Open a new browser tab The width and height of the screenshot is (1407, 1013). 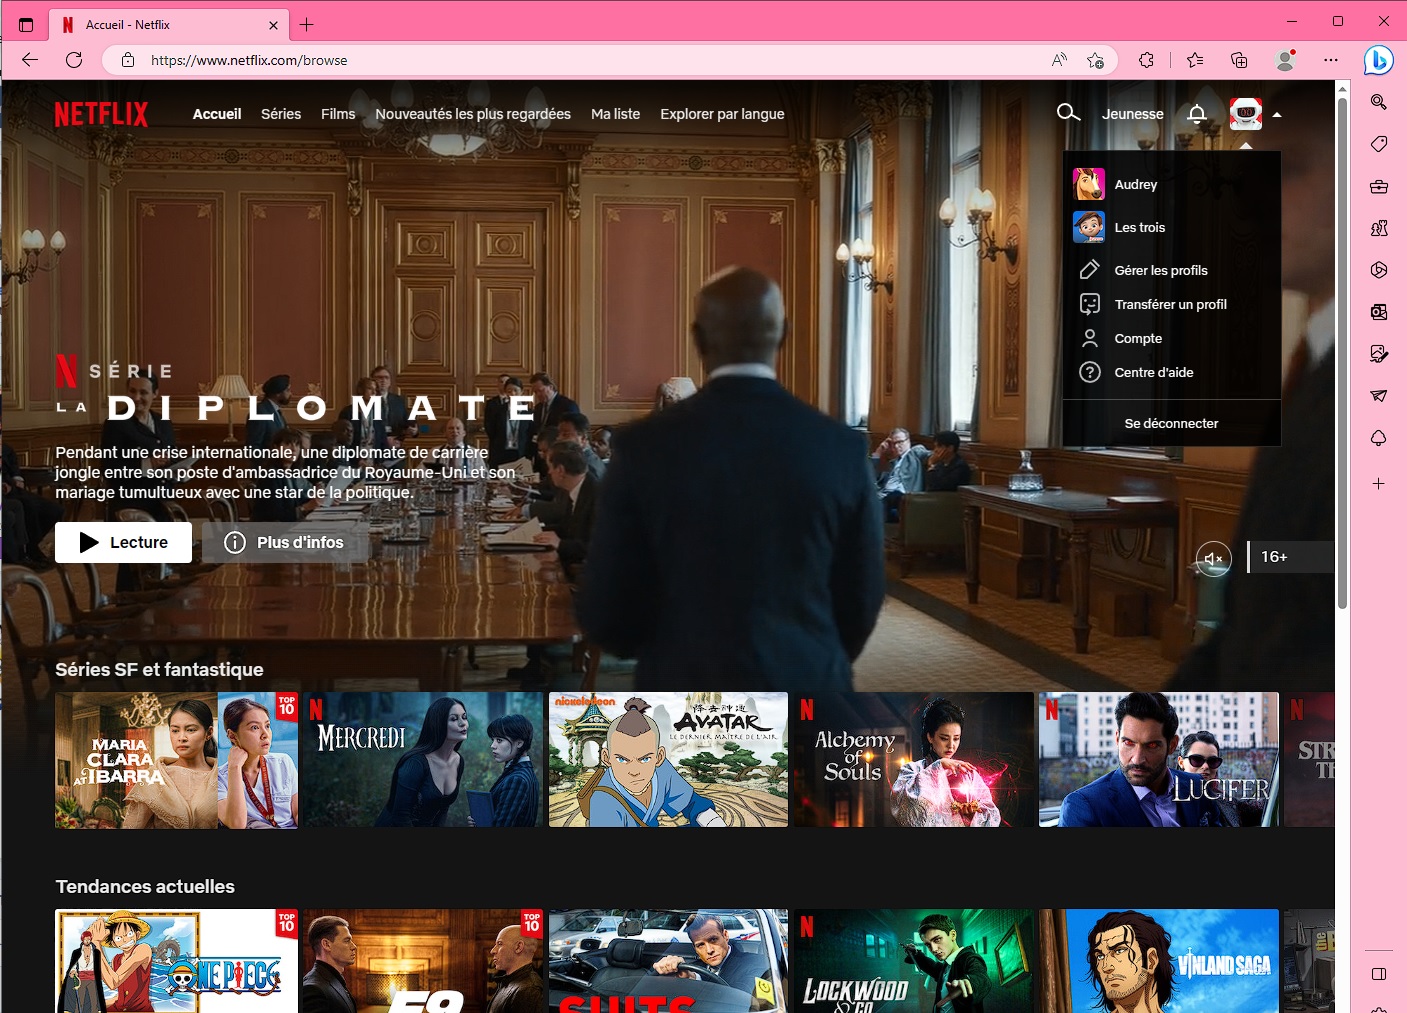pyautogui.click(x=307, y=24)
